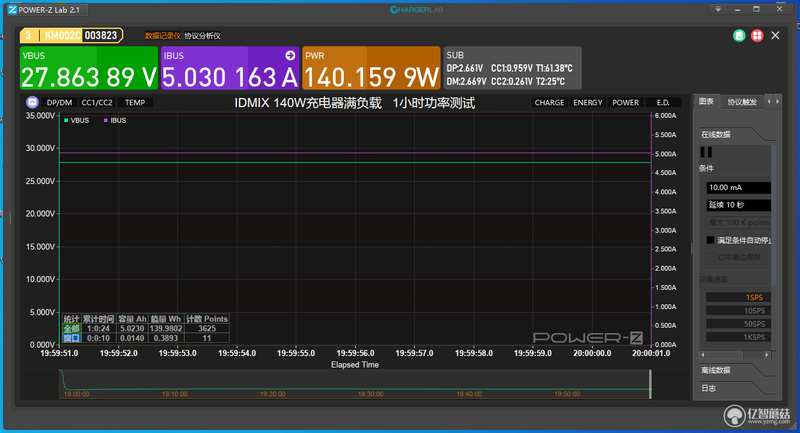Expand the 日志 section
The image size is (800, 433).
pos(735,388)
